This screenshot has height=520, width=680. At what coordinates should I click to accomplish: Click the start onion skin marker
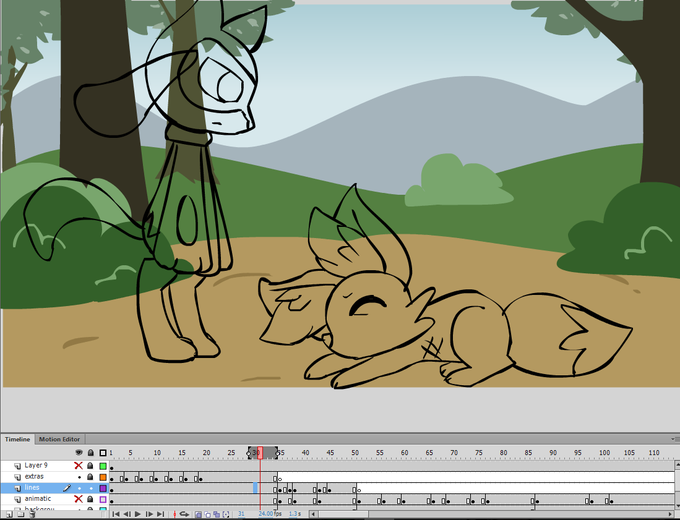tap(249, 453)
